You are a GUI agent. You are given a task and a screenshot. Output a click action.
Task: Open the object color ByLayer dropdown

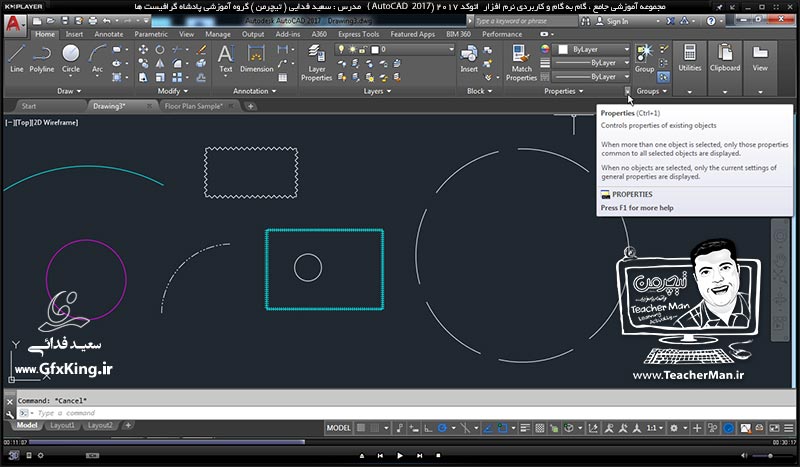[x=592, y=50]
